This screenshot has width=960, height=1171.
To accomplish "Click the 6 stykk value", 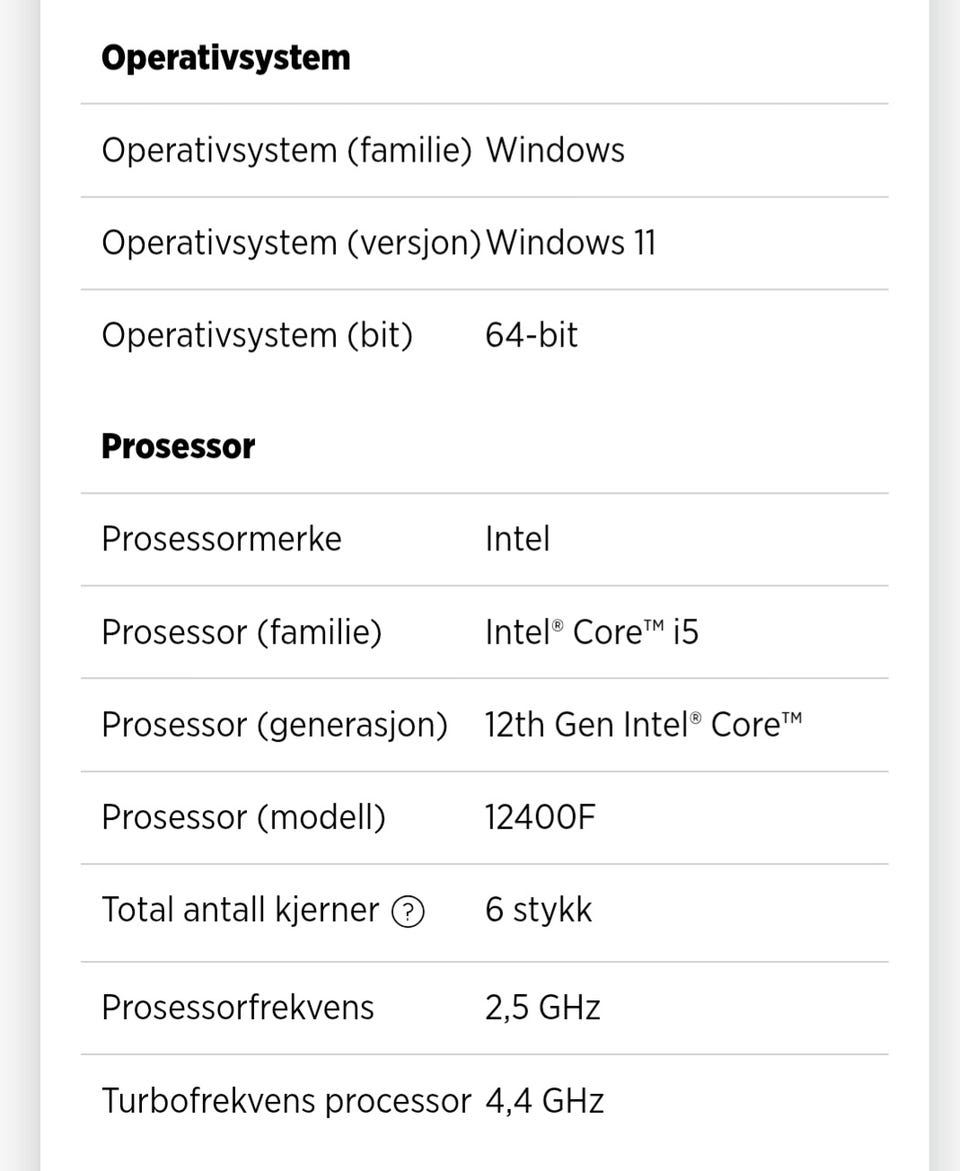I will [x=538, y=910].
